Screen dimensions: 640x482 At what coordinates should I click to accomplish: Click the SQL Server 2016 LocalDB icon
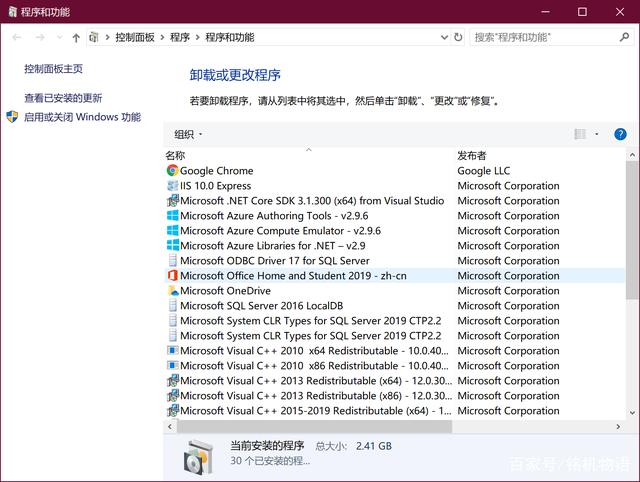(173, 306)
